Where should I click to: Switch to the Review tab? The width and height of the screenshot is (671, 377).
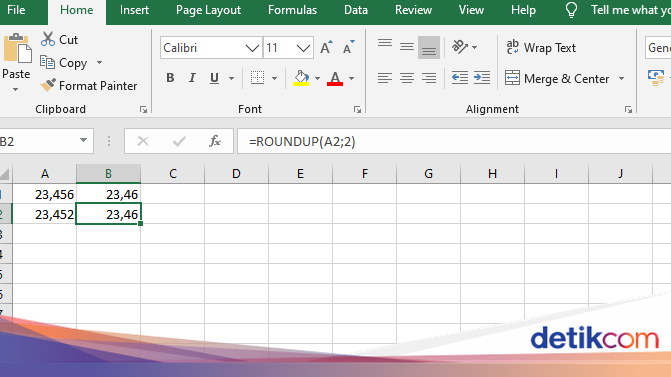[x=413, y=10]
